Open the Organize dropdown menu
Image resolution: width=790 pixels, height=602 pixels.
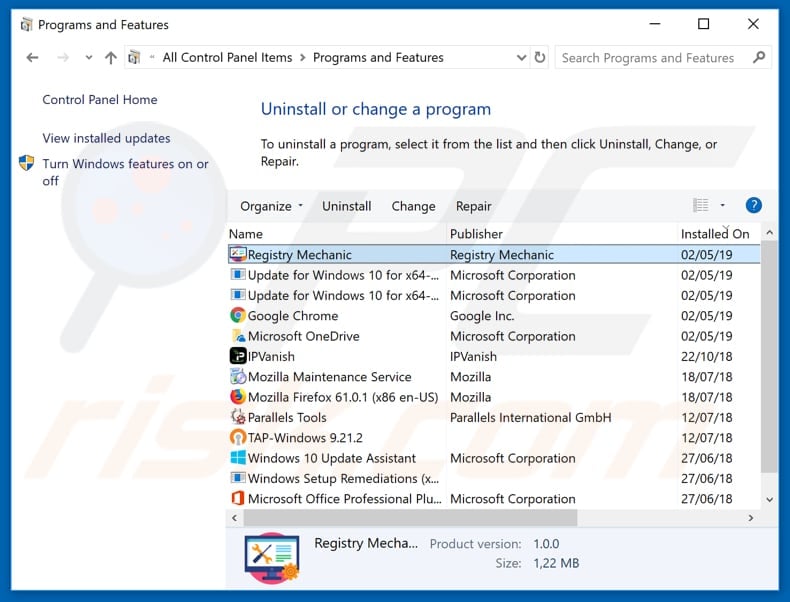271,206
